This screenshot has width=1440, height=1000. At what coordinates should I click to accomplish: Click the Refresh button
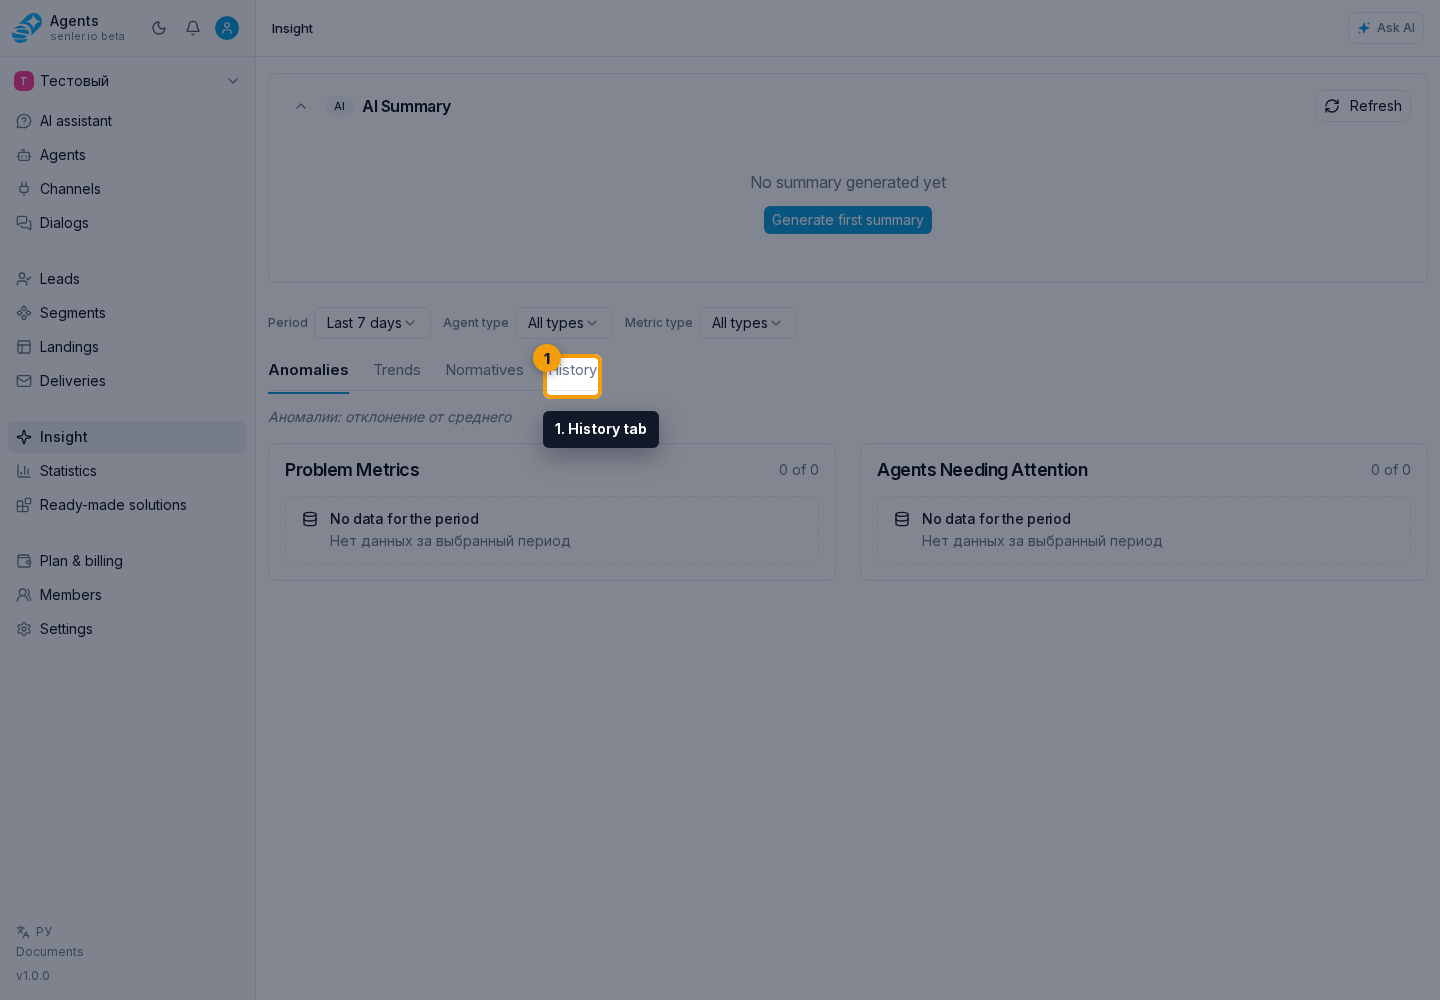click(1363, 106)
